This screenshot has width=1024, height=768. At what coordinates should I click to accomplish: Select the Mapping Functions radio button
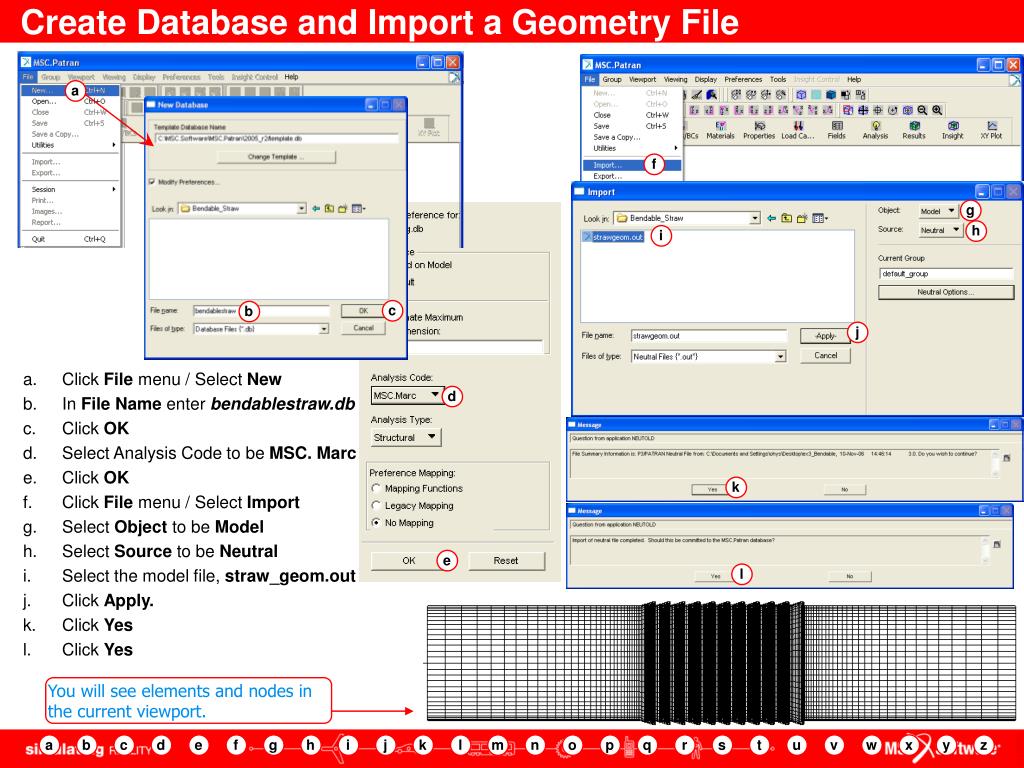pyautogui.click(x=376, y=488)
